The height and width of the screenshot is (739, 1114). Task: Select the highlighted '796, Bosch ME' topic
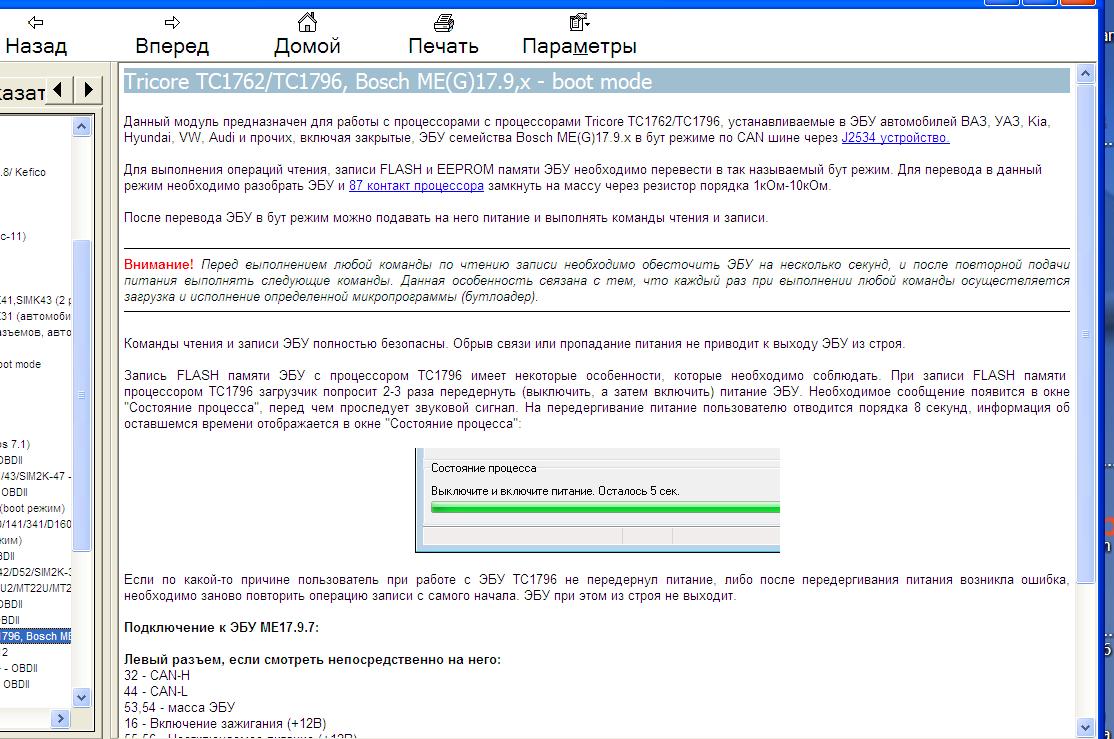[x=36, y=636]
